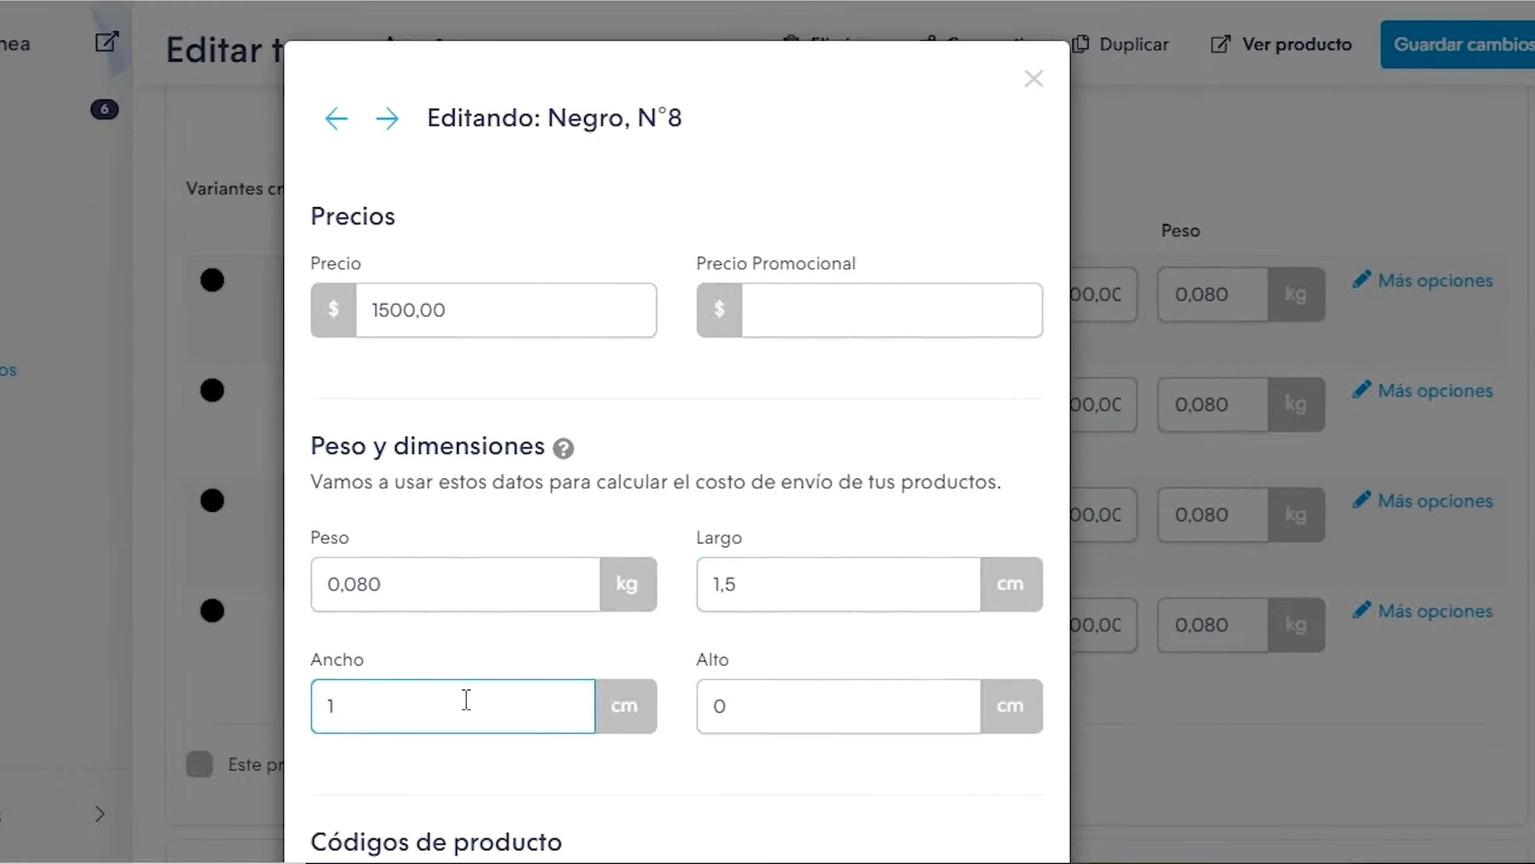Save with the Guardar cambios button

[x=1458, y=44]
